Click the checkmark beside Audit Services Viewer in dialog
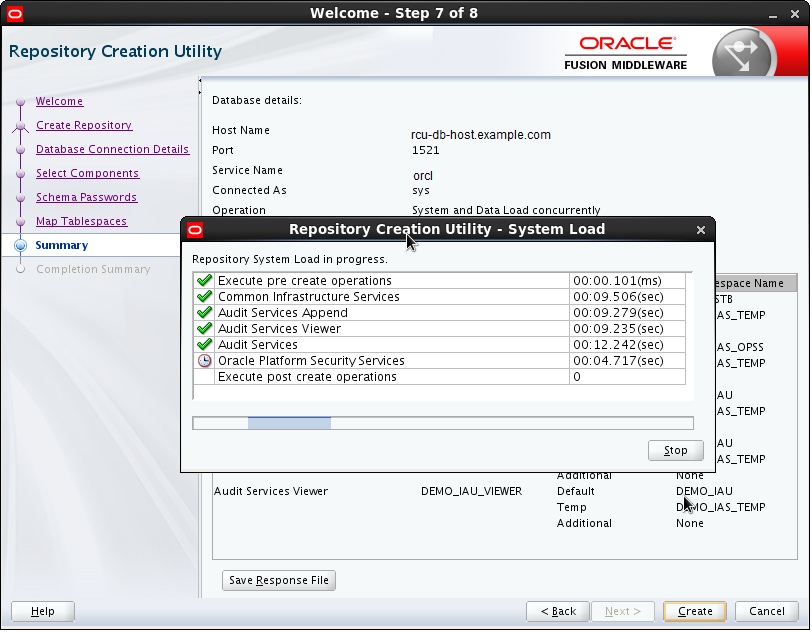Screen dimensions: 812x632 pyautogui.click(x=204, y=328)
